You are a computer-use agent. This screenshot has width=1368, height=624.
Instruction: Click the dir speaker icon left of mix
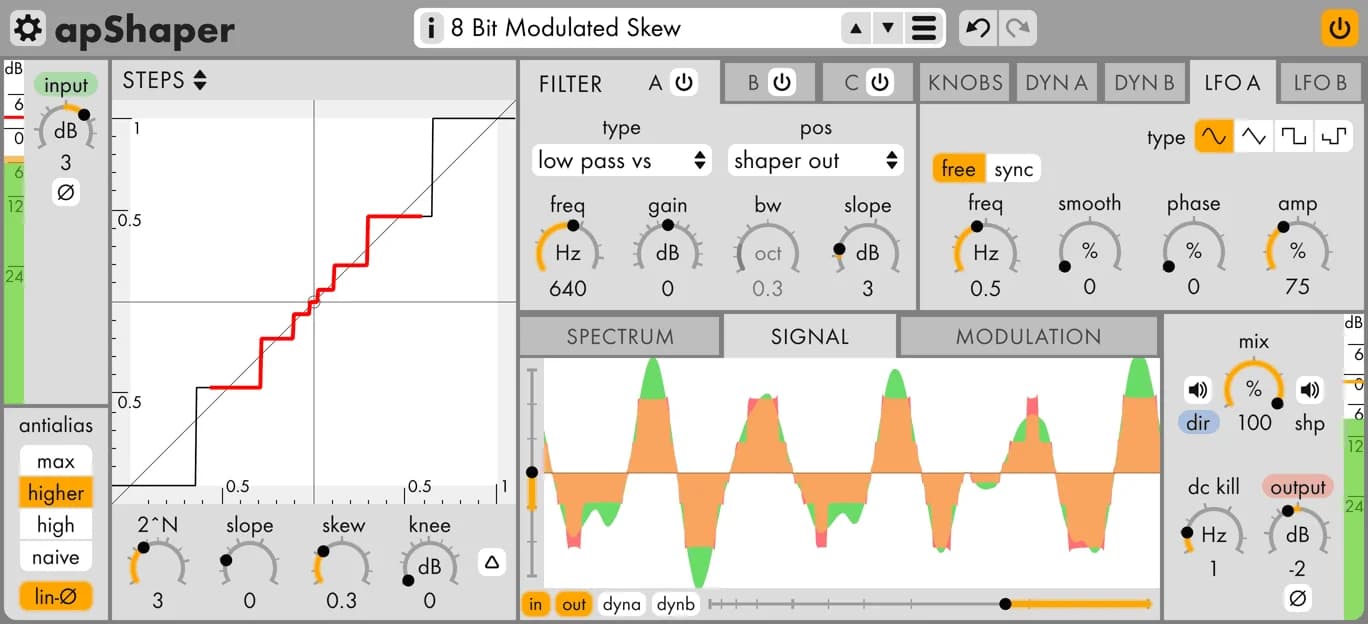click(x=1197, y=389)
